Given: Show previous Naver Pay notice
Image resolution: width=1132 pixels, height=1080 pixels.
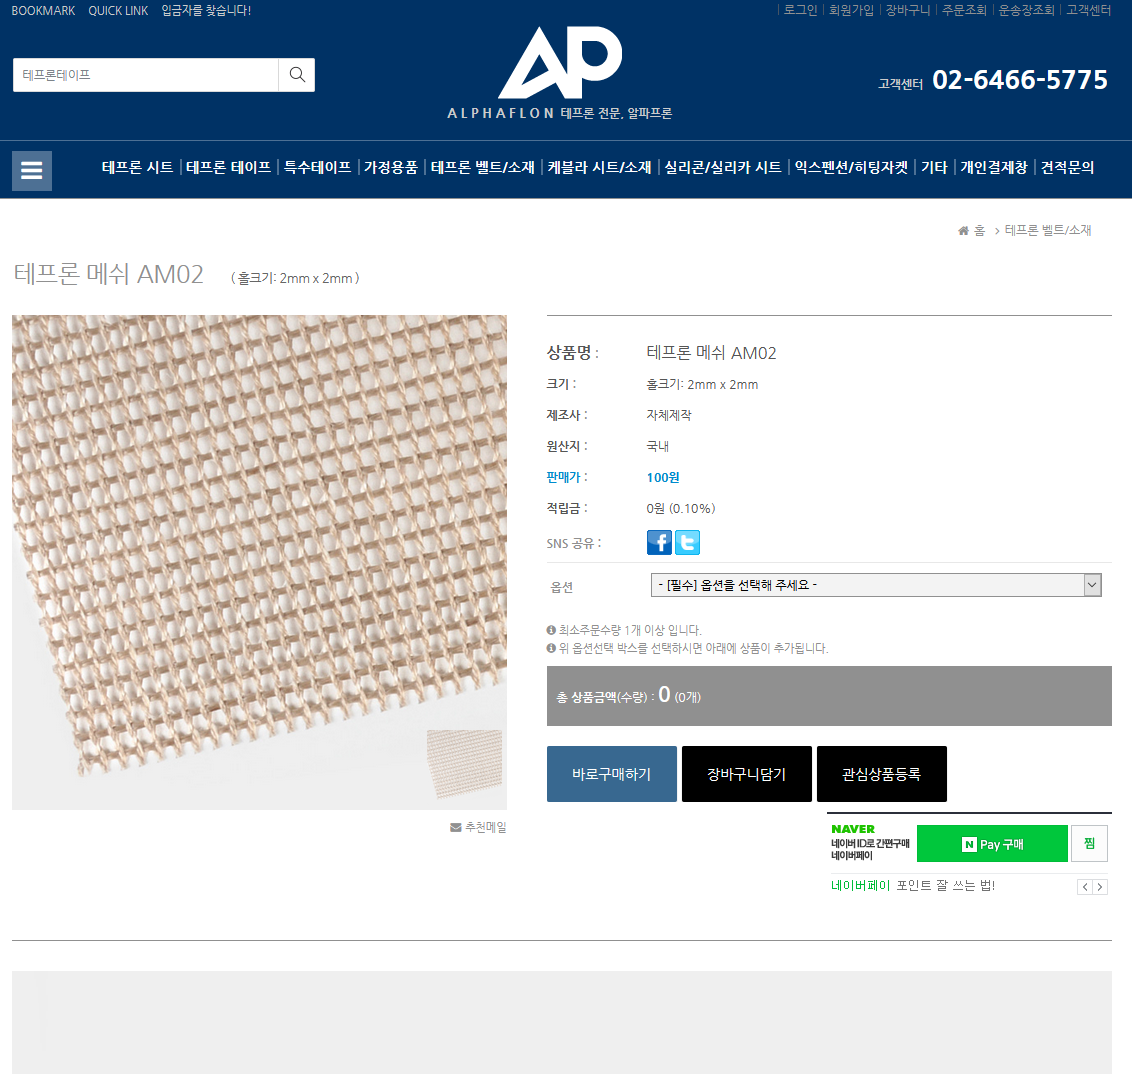Looking at the screenshot, I should (x=1085, y=887).
